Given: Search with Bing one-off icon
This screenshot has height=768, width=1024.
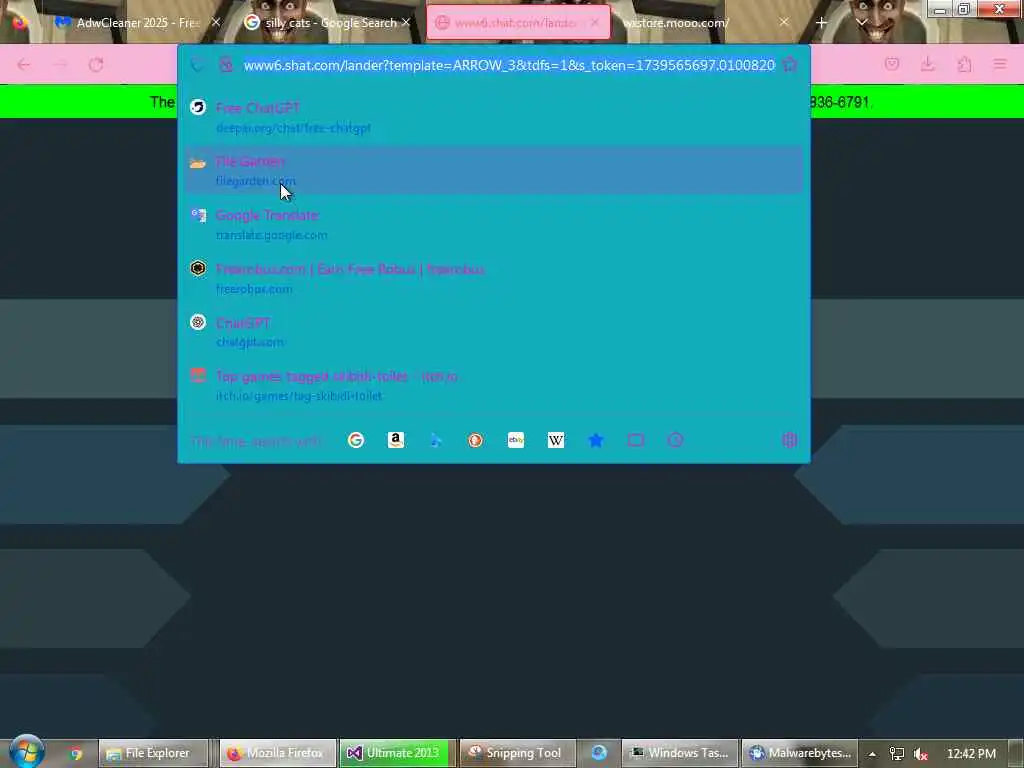Looking at the screenshot, I should tap(436, 440).
